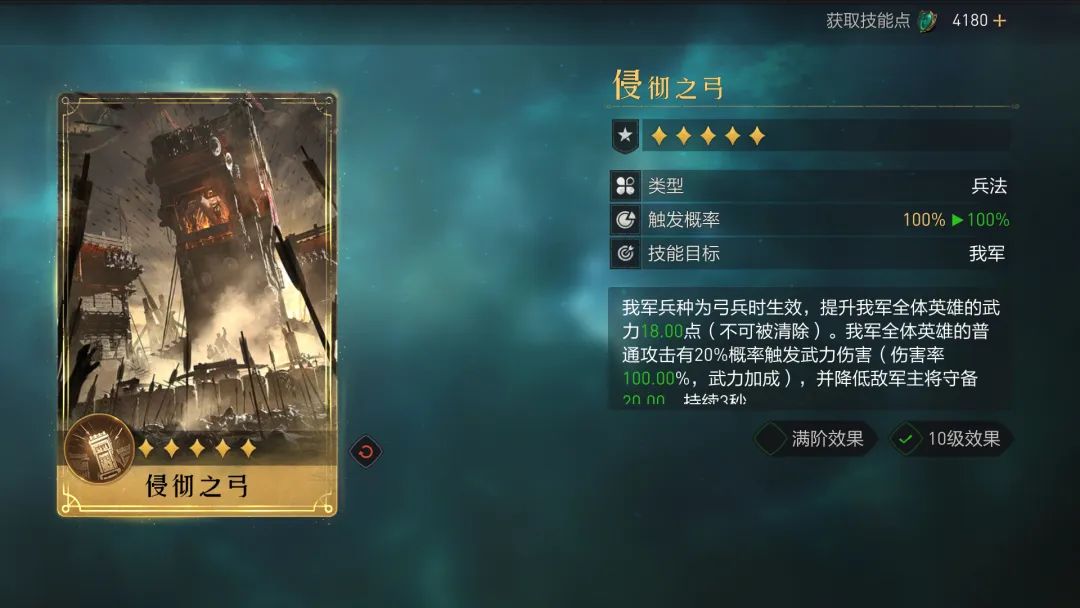Click the 侵彻之弓 title heading
Image resolution: width=1080 pixels, height=608 pixels.
[x=668, y=85]
